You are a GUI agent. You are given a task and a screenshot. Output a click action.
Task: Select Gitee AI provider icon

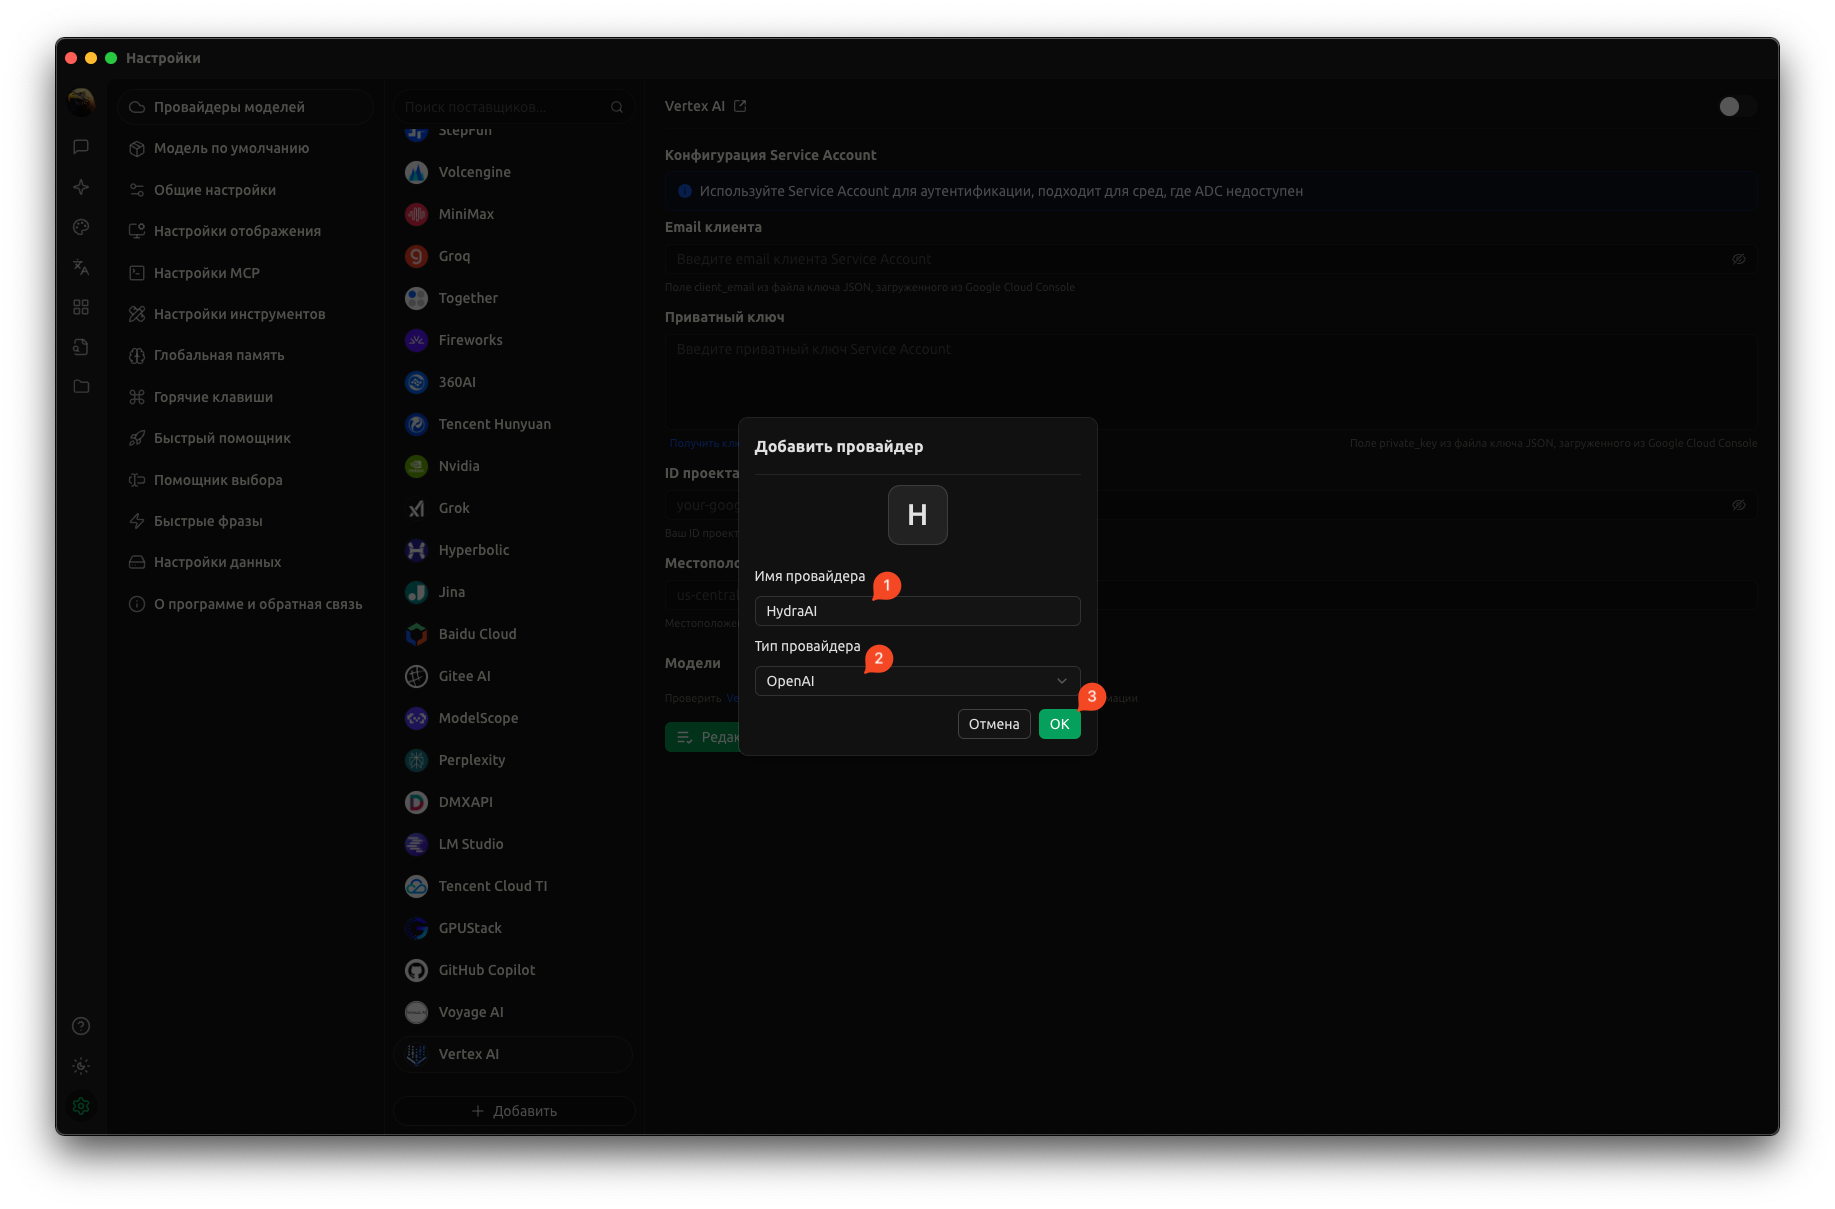point(417,676)
